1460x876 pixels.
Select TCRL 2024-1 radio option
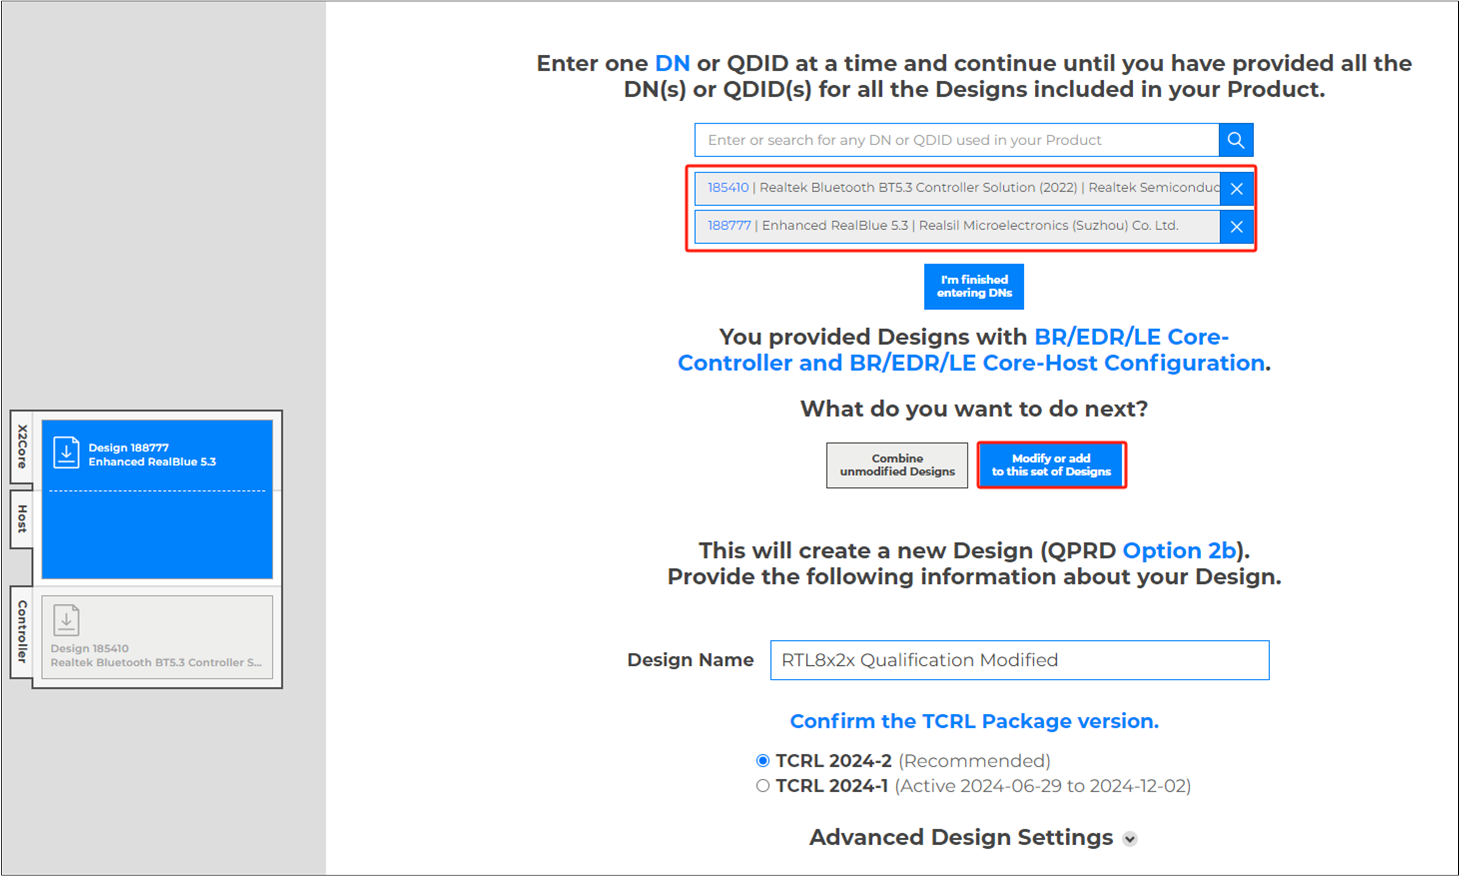[763, 786]
